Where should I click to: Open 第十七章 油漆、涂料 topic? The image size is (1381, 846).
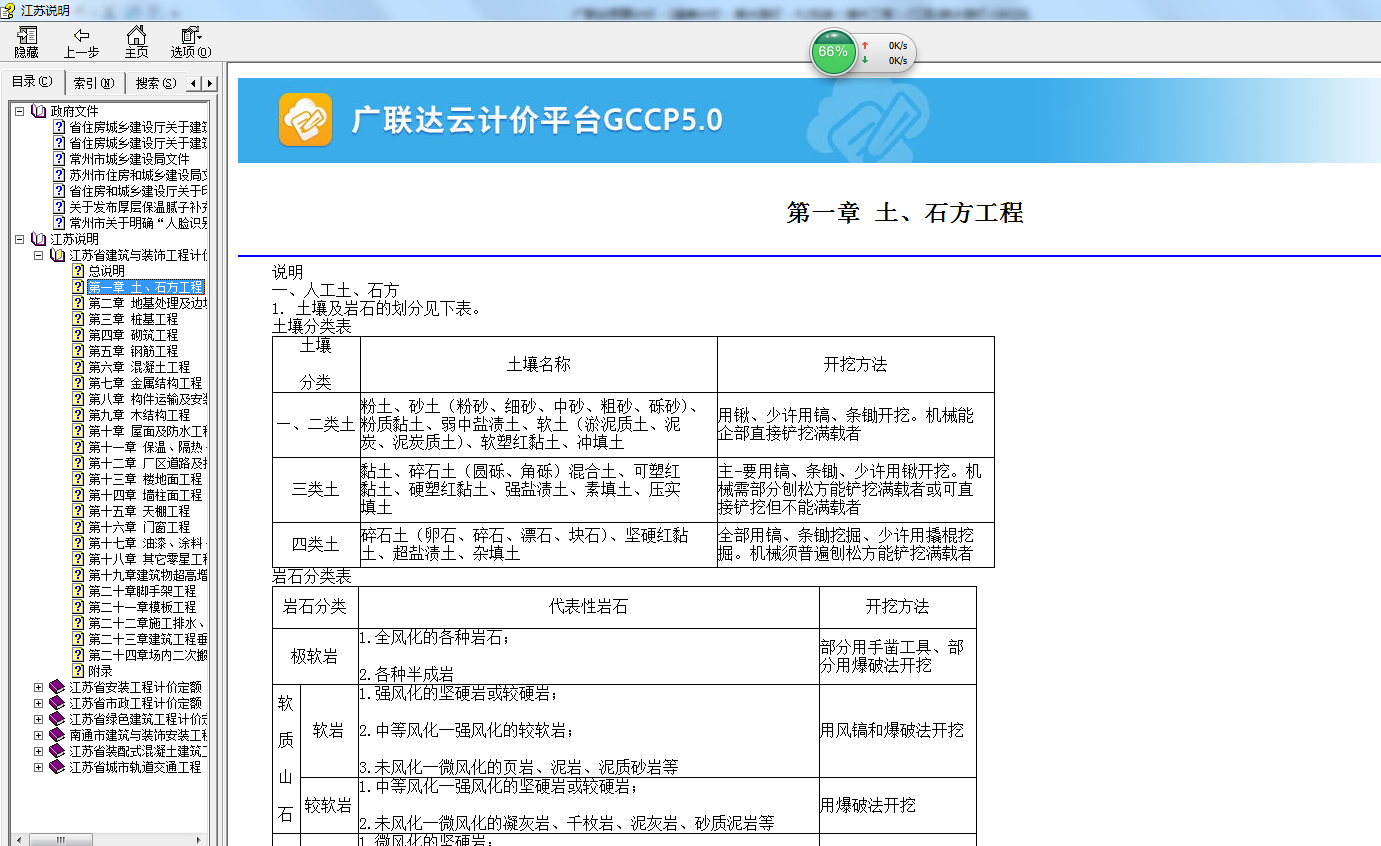[147, 543]
